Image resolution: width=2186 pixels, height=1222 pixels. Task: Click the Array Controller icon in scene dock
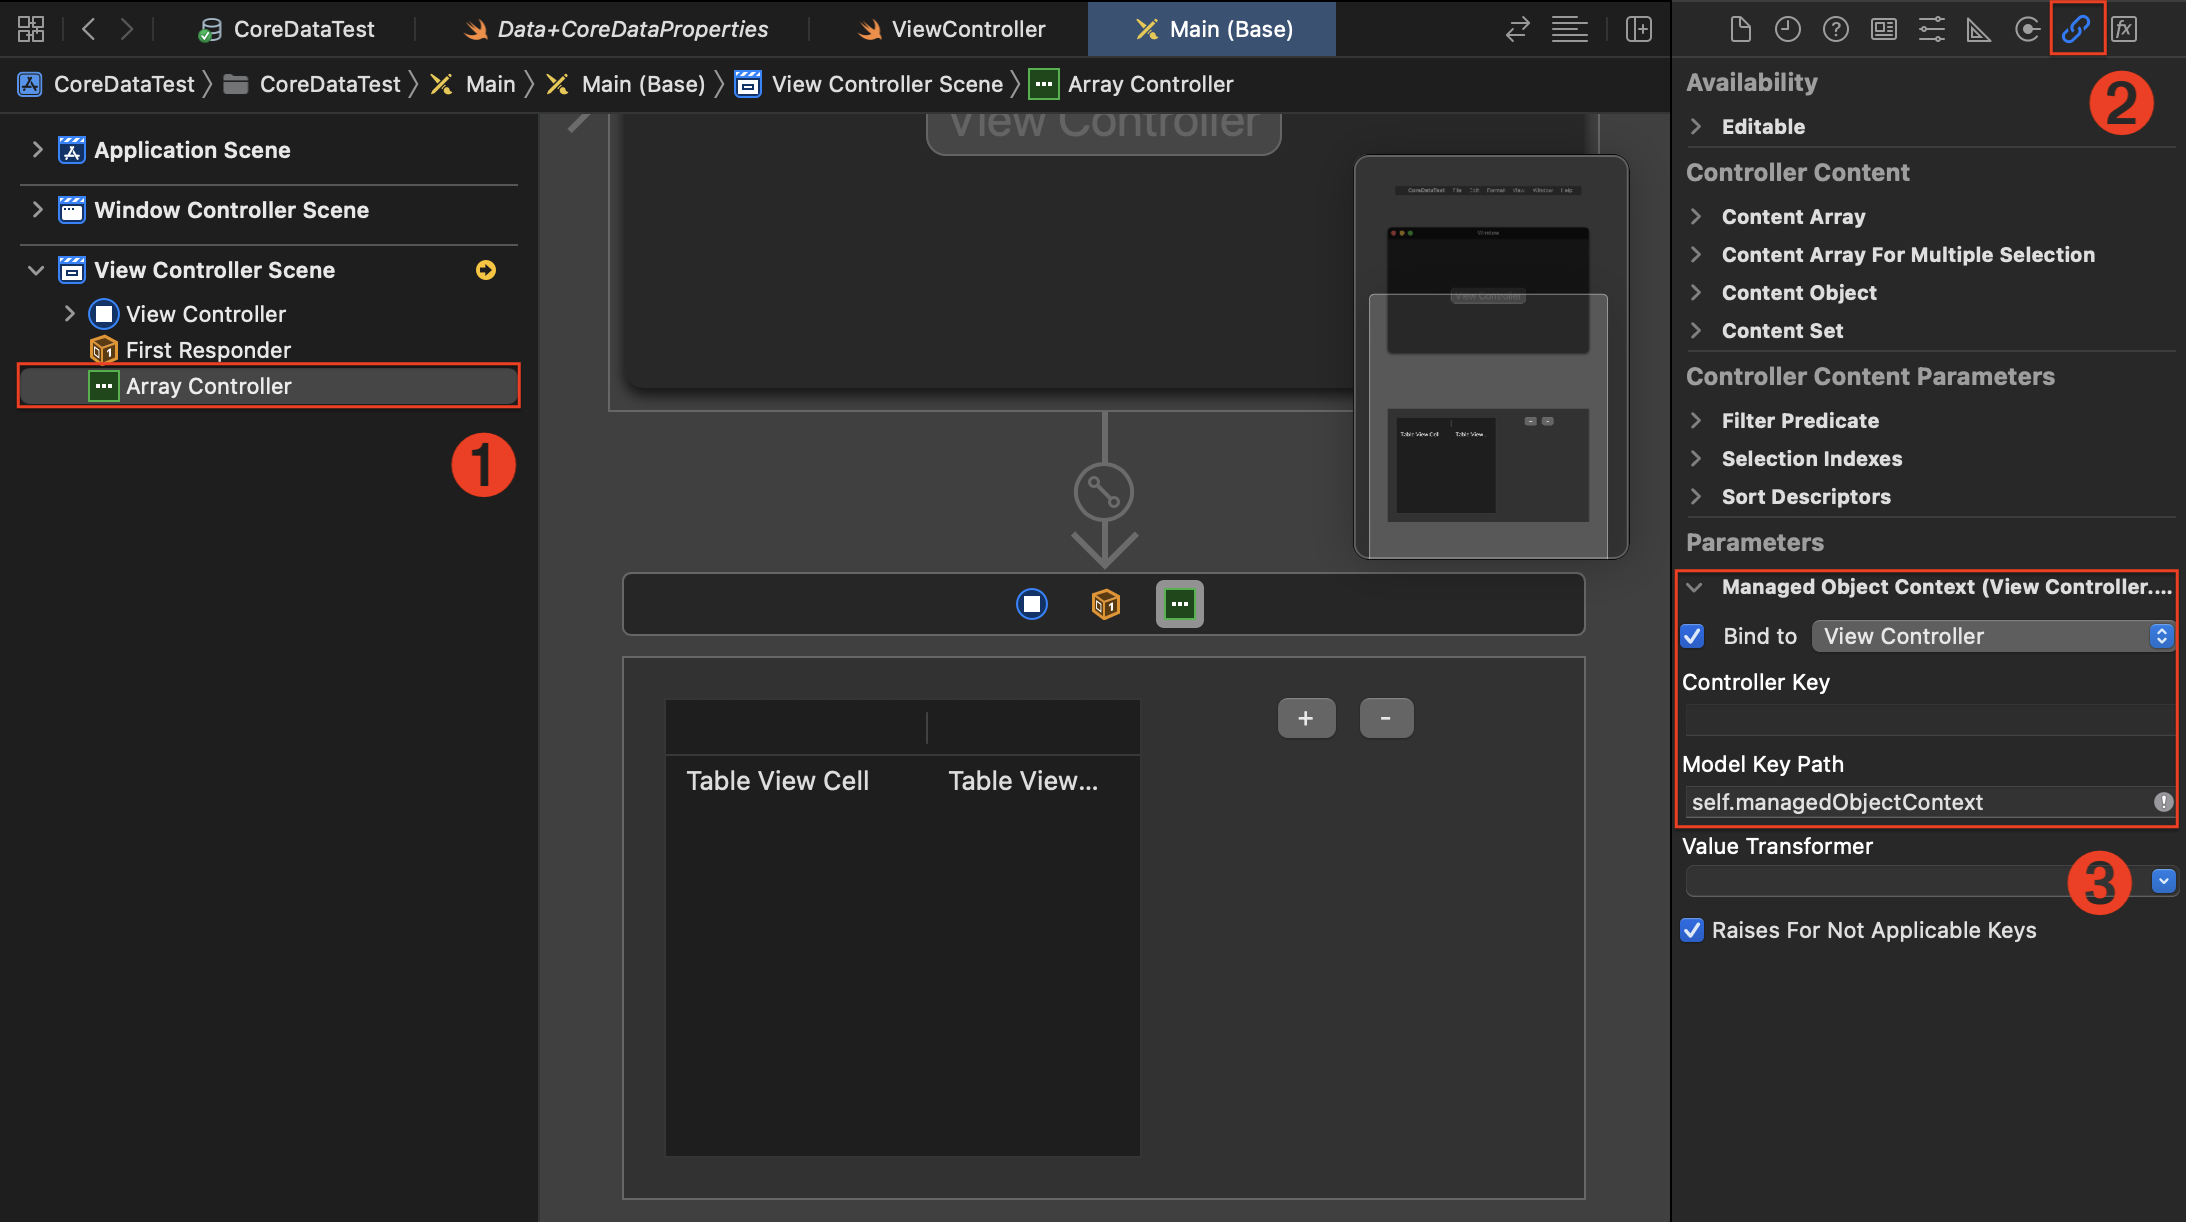pos(1180,604)
